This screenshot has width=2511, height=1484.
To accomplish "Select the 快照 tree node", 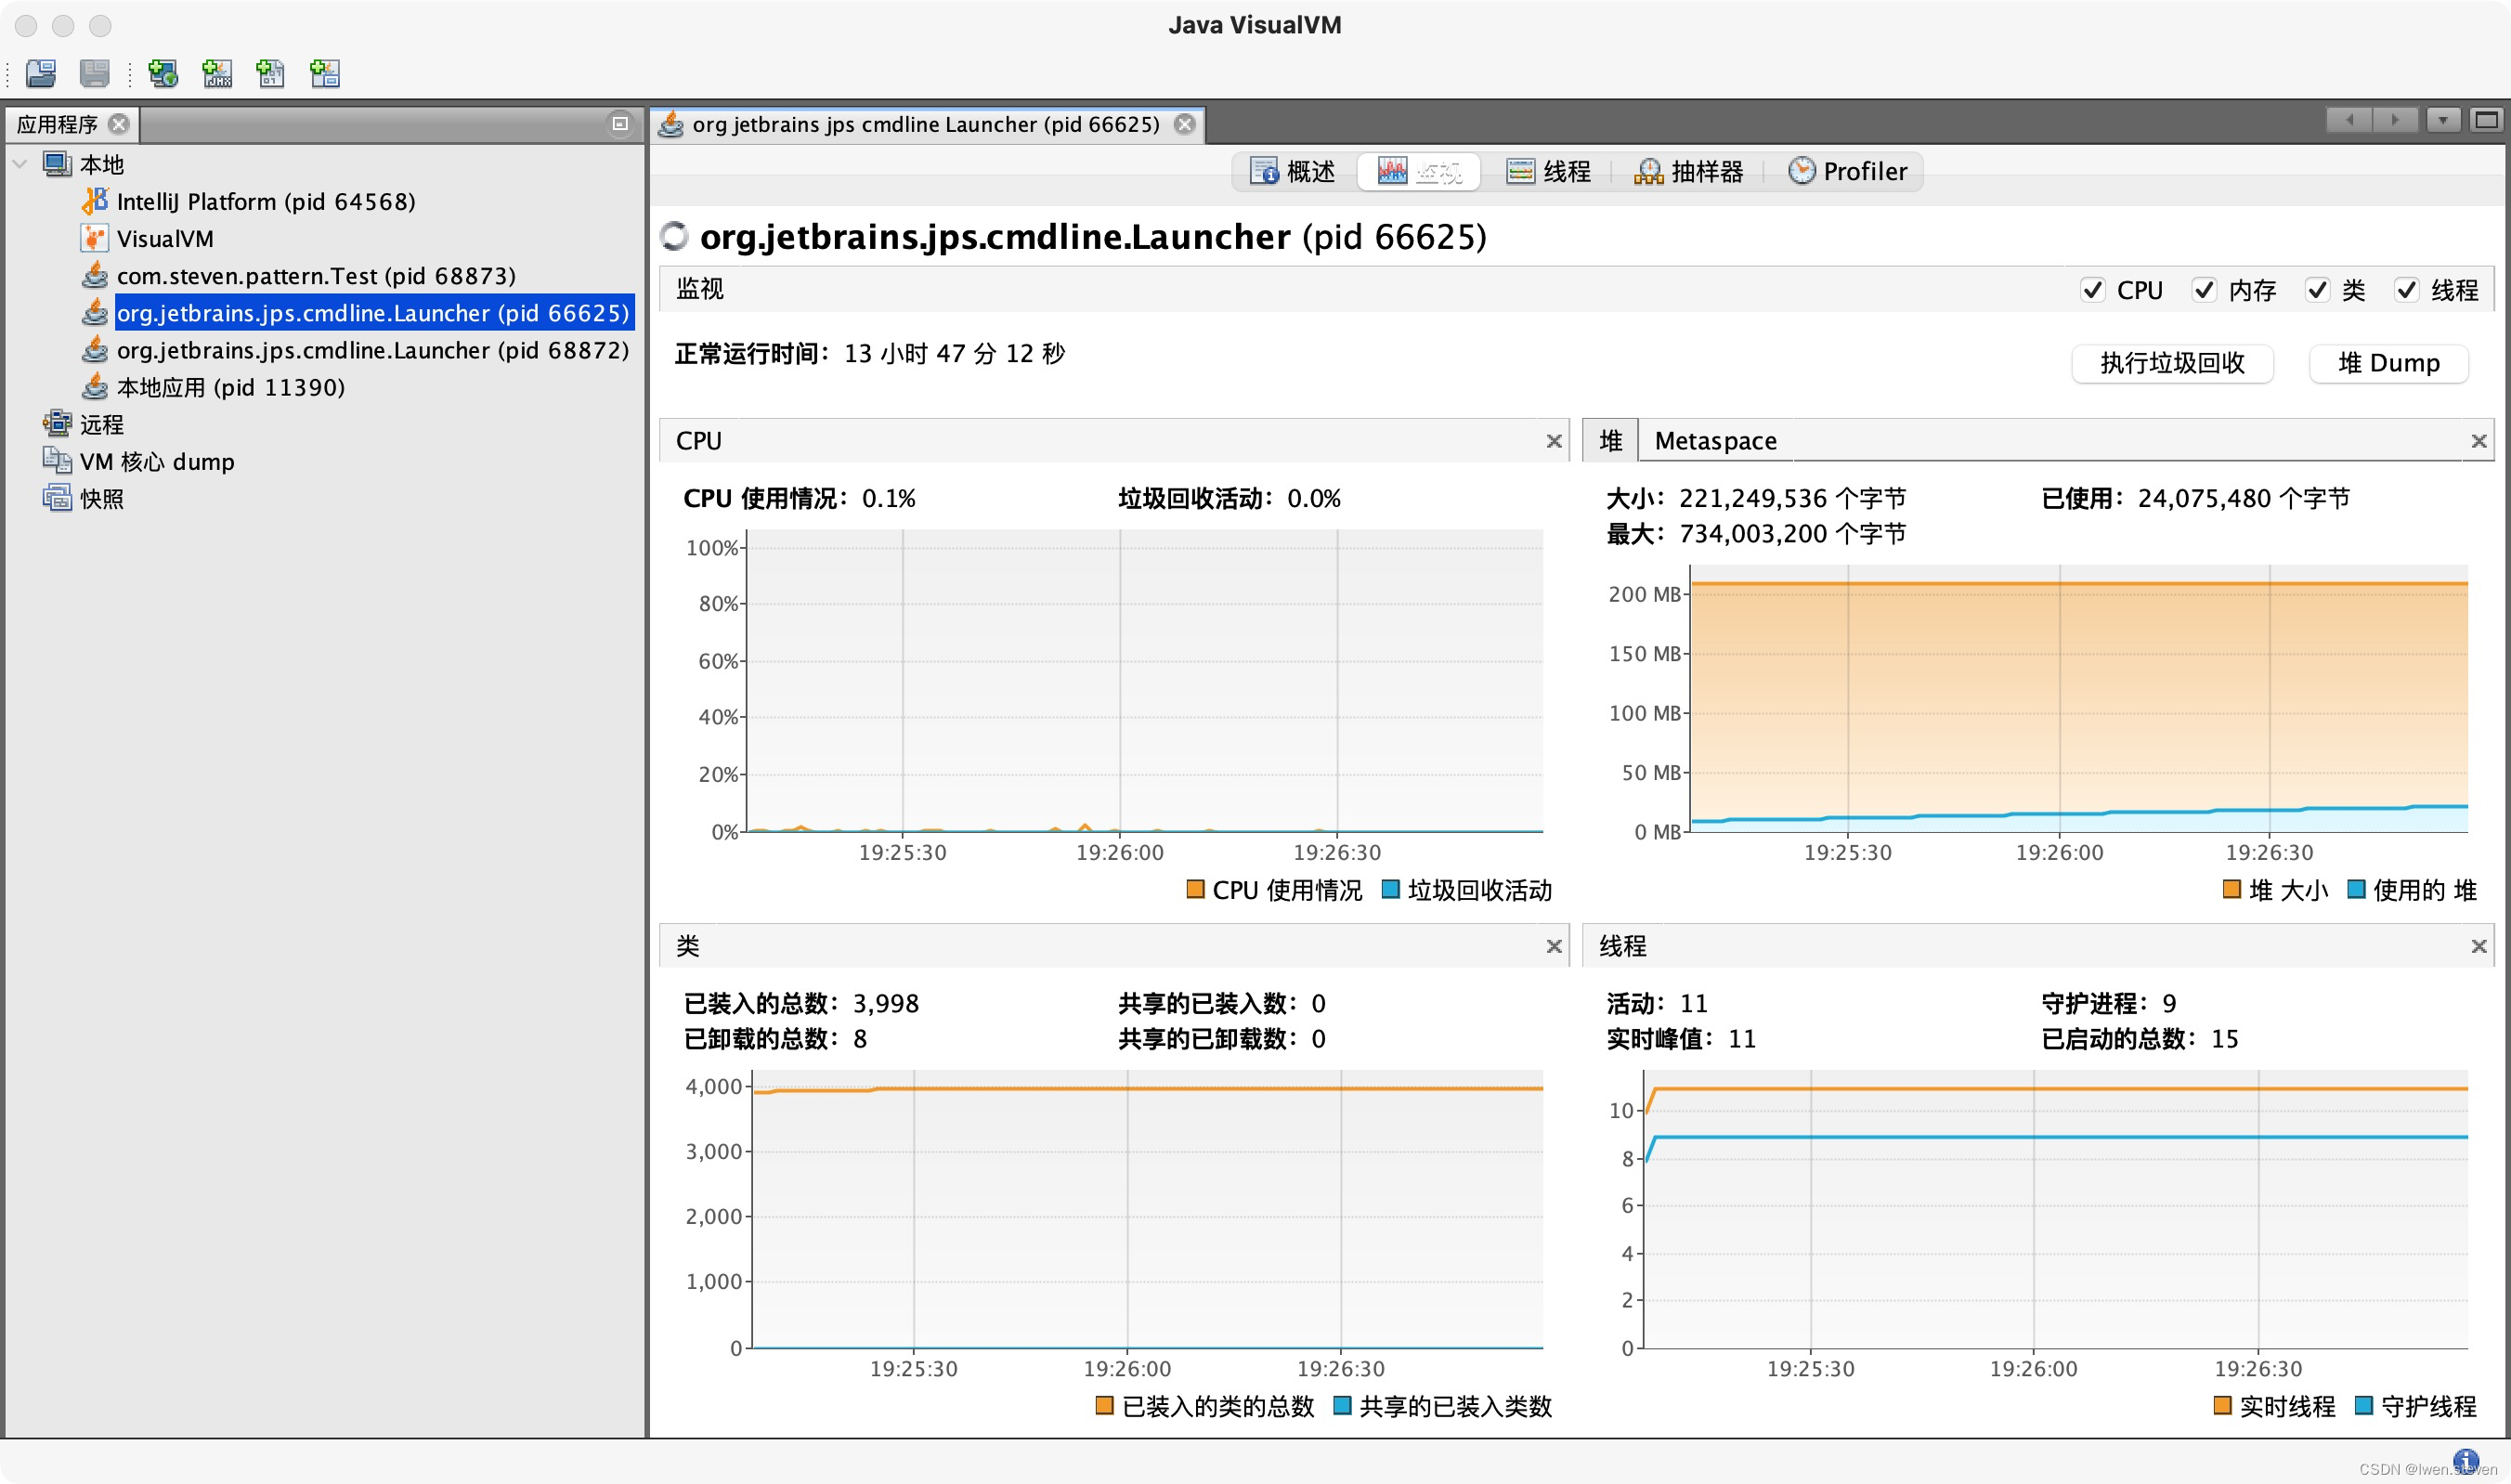I will coord(102,498).
